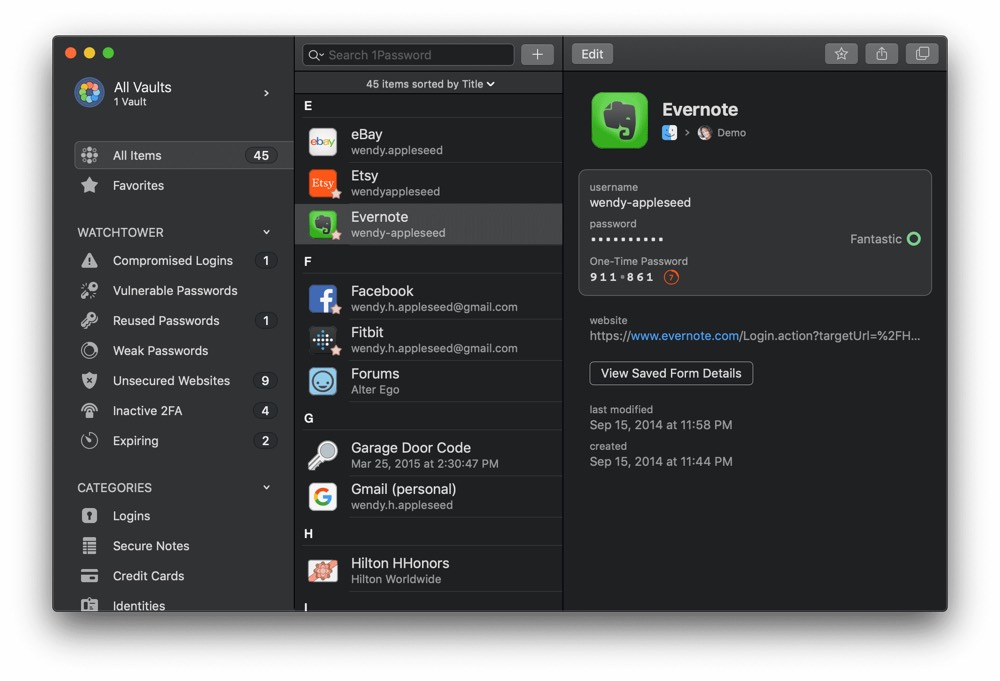The height and width of the screenshot is (681, 1000).
Task: Open the sorted by Title dropdown
Action: click(x=430, y=84)
